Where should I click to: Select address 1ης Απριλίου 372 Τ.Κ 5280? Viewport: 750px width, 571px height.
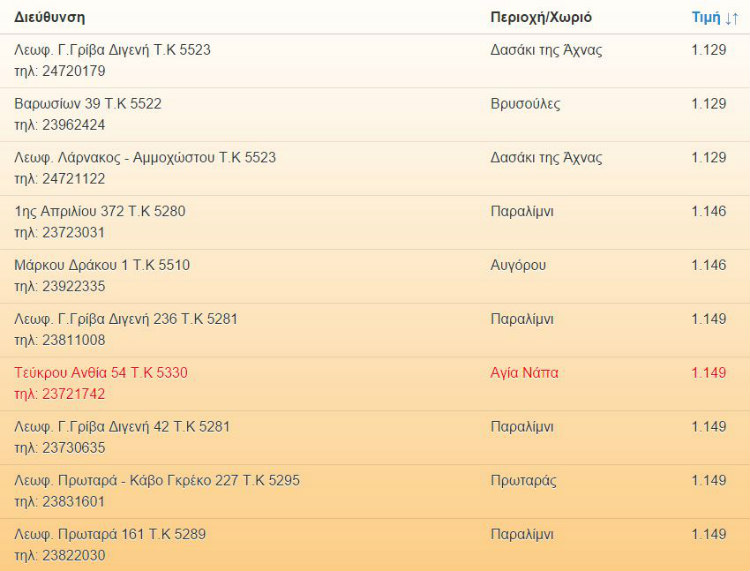[x=100, y=211]
